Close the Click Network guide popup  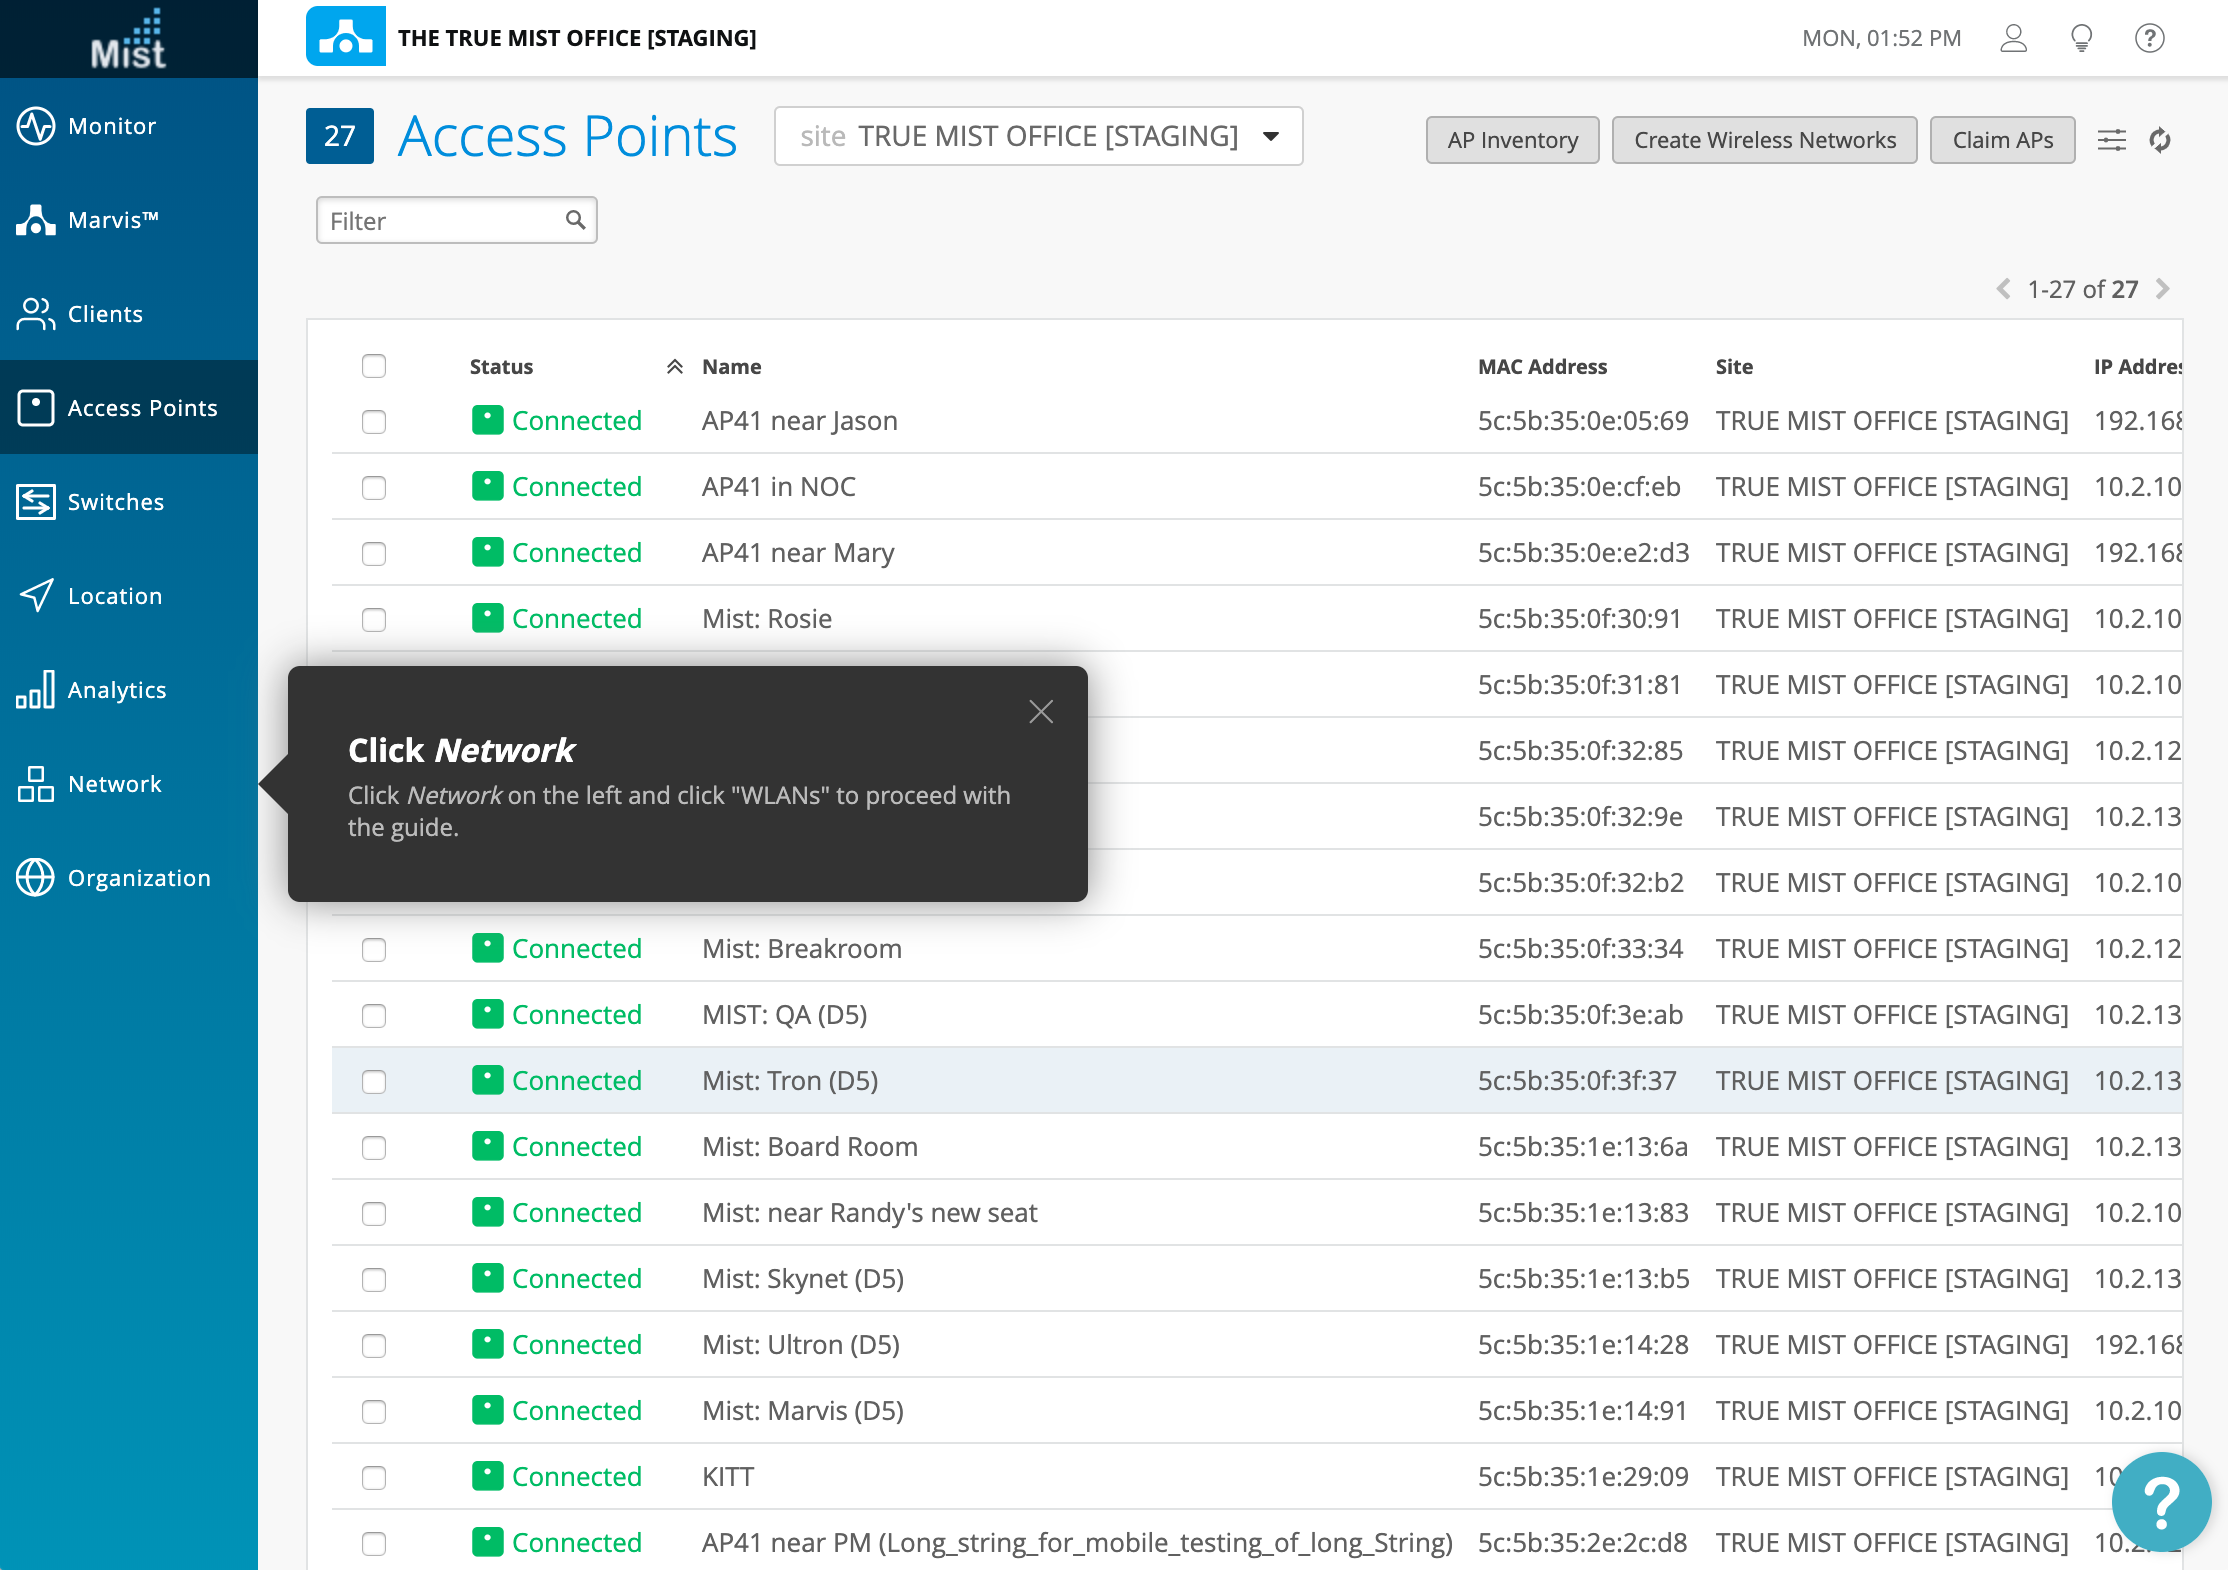pyautogui.click(x=1041, y=712)
